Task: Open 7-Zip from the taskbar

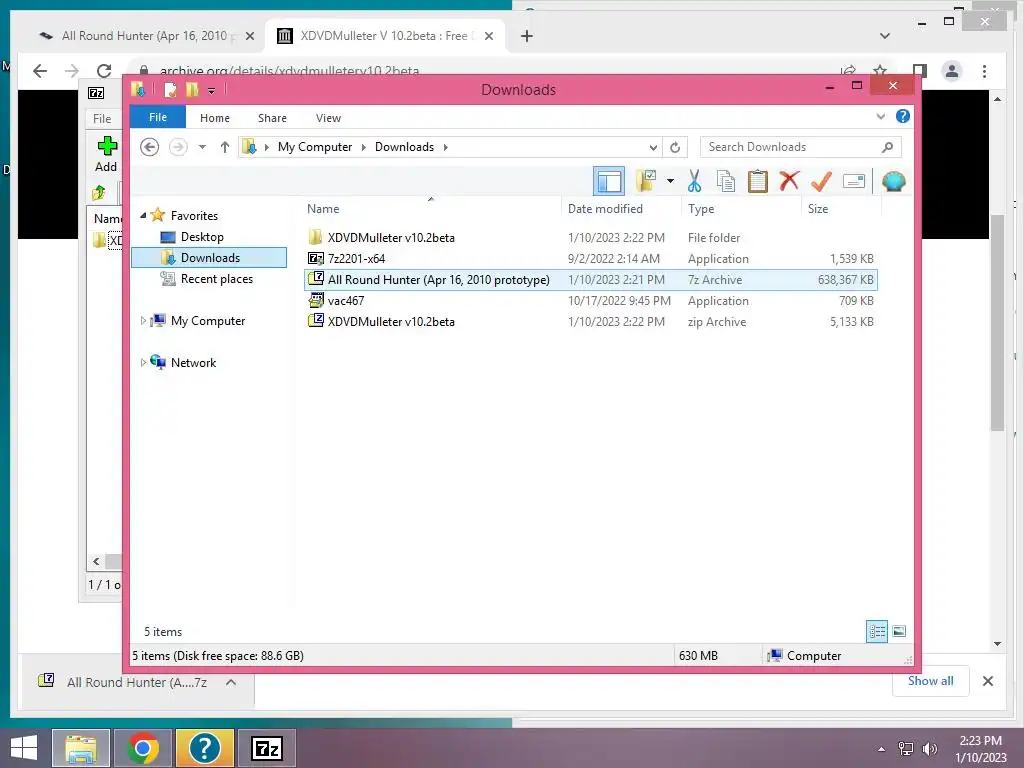Action: [x=267, y=748]
